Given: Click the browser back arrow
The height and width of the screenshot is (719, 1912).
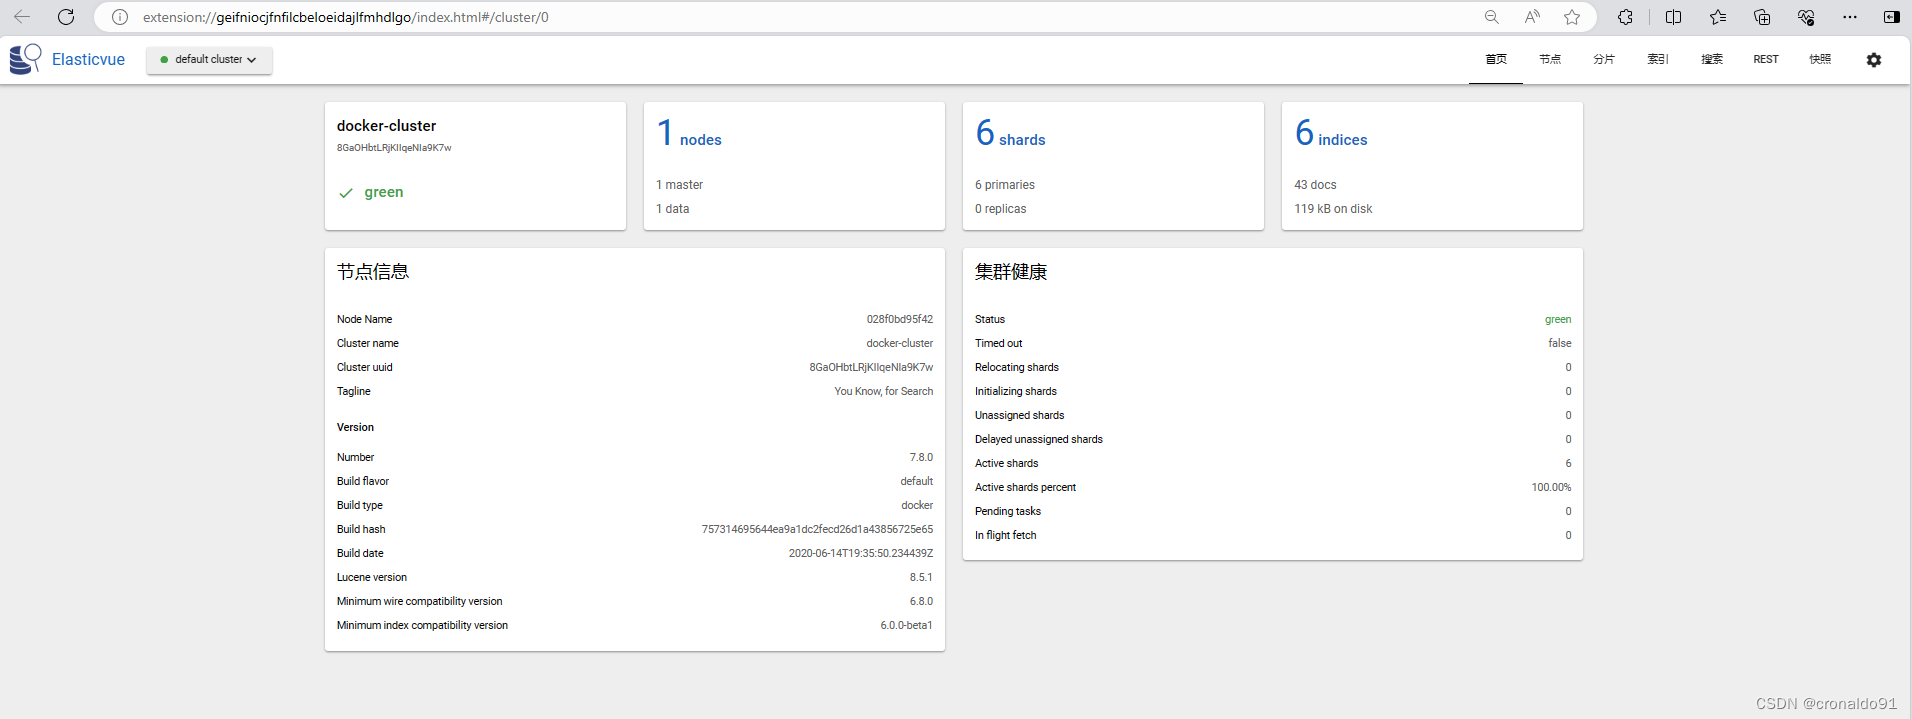Looking at the screenshot, I should click(22, 17).
